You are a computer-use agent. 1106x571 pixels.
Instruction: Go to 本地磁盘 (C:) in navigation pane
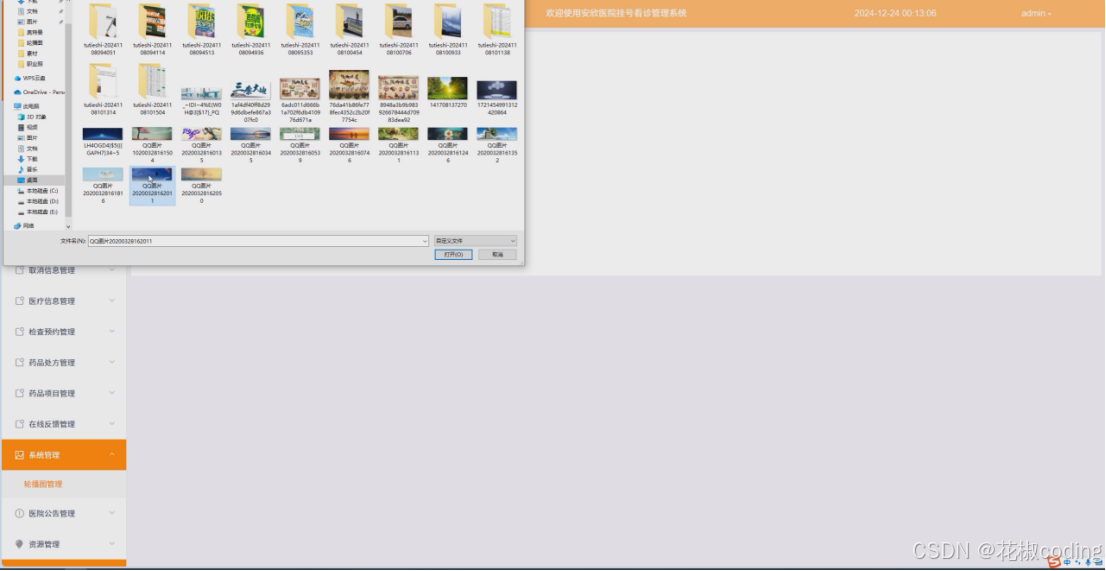point(37,191)
